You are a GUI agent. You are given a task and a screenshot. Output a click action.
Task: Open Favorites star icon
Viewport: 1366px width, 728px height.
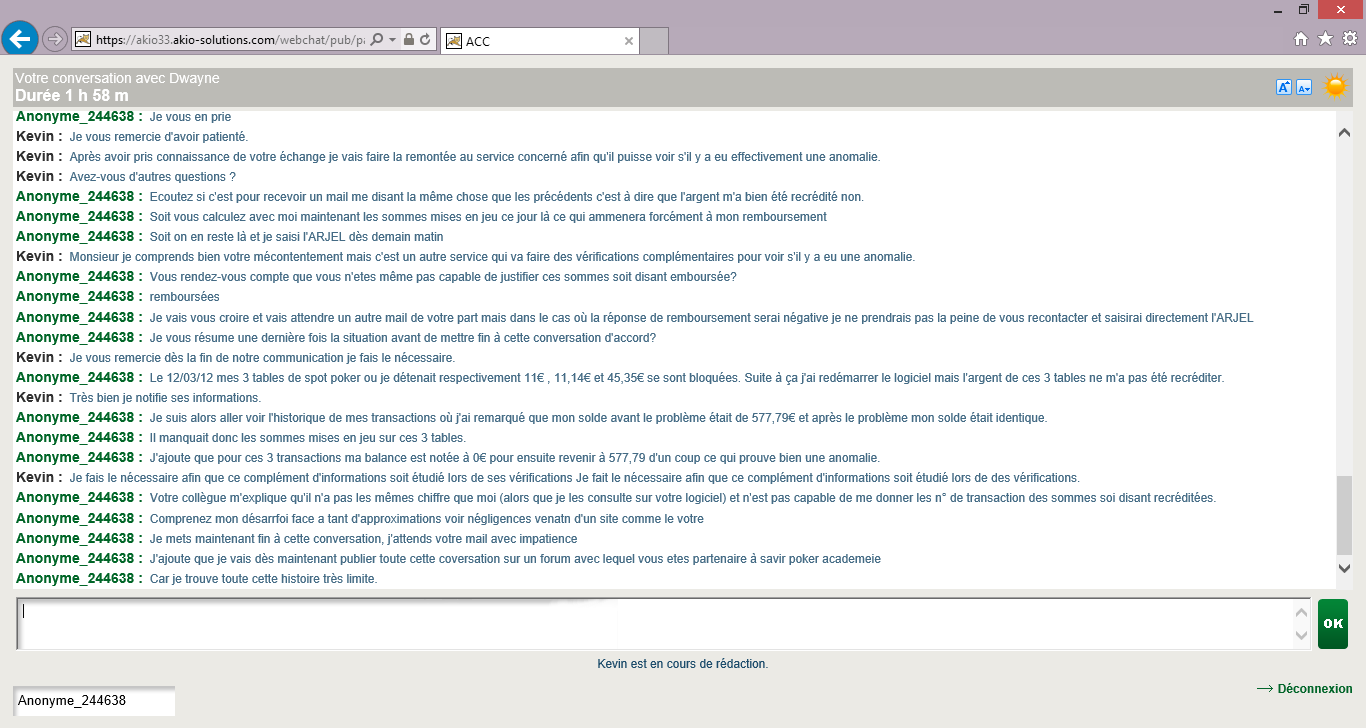(1325, 39)
